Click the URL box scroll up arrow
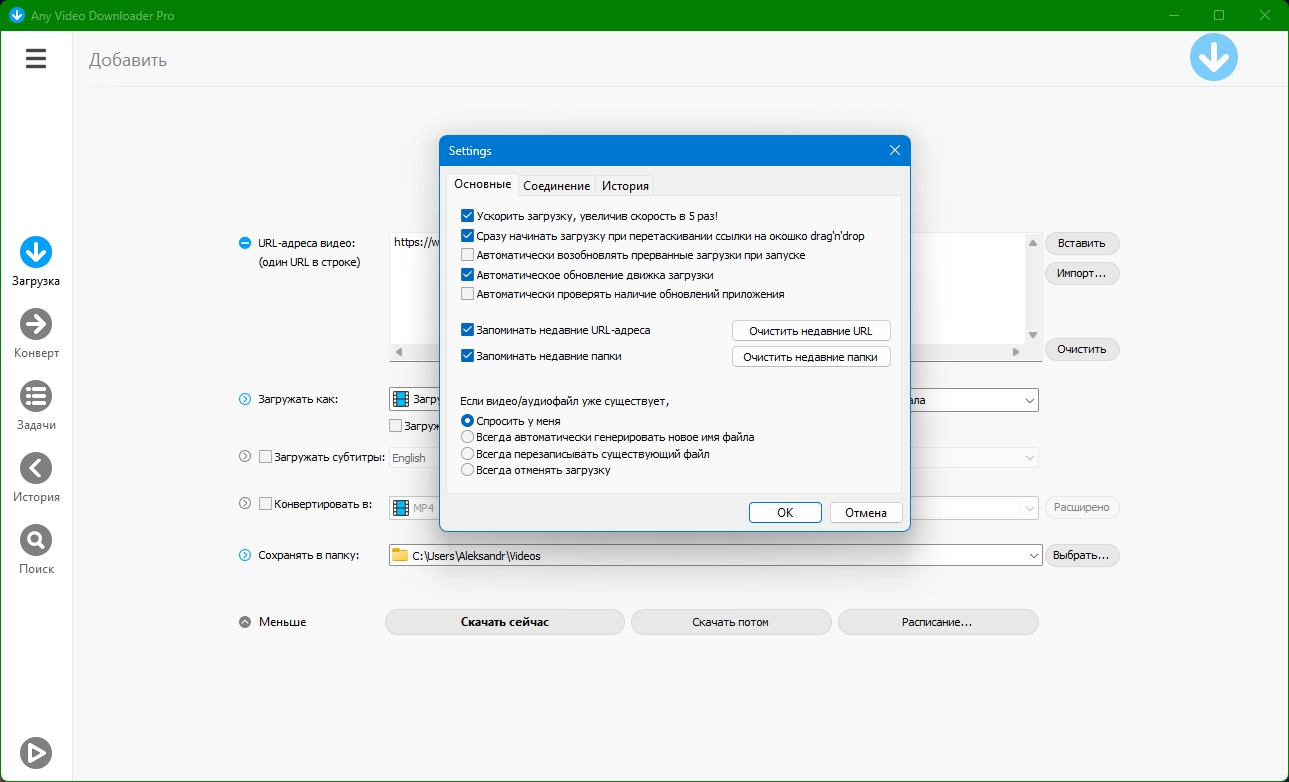 point(1033,241)
